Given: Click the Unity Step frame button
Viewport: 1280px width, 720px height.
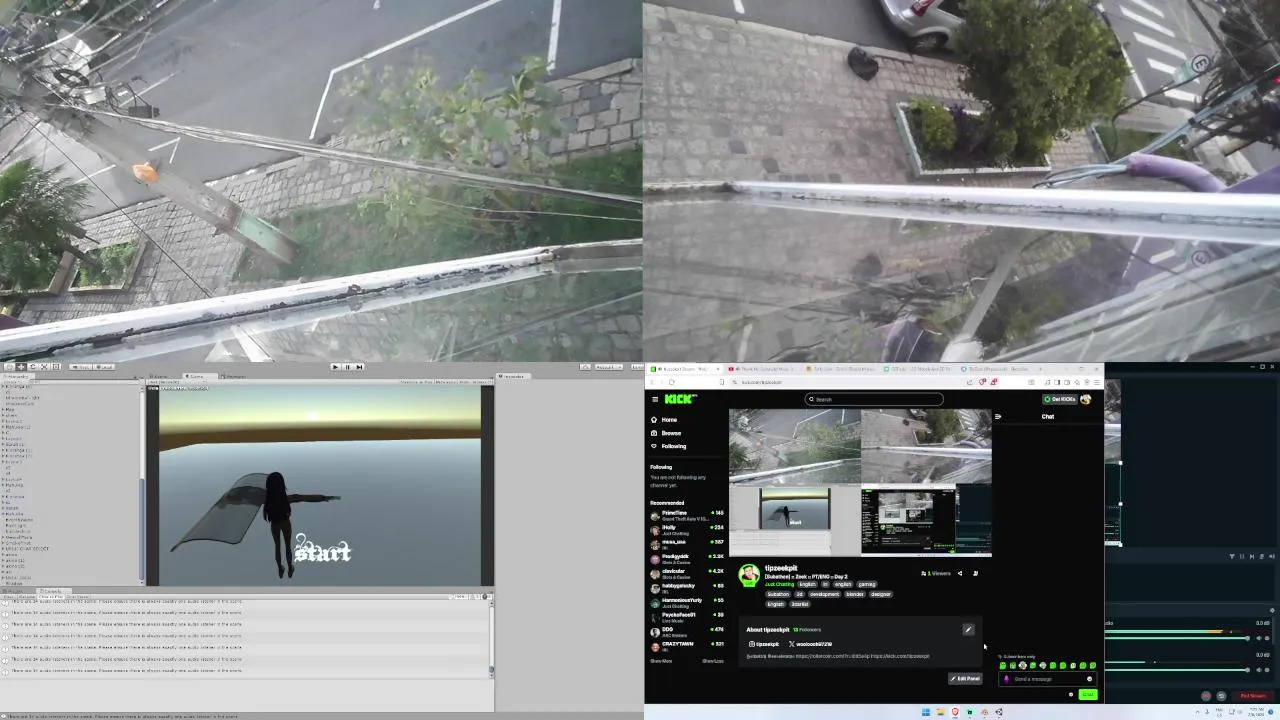Looking at the screenshot, I should (x=359, y=367).
